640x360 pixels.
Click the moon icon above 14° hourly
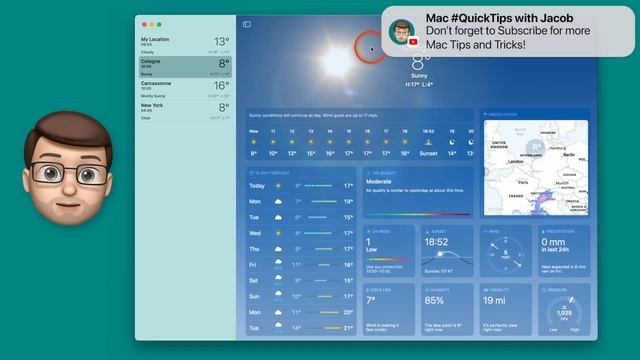click(452, 142)
